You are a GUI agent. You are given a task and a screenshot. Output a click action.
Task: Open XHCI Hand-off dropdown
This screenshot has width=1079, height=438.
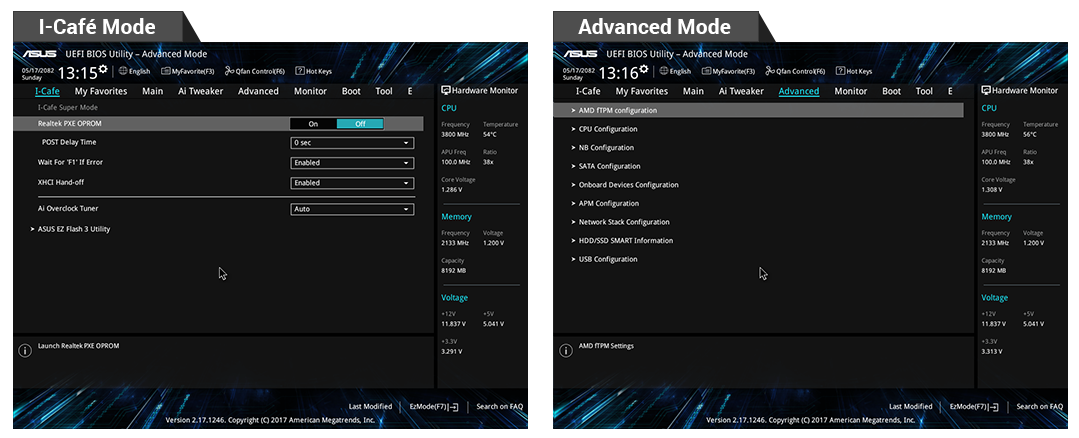352,183
